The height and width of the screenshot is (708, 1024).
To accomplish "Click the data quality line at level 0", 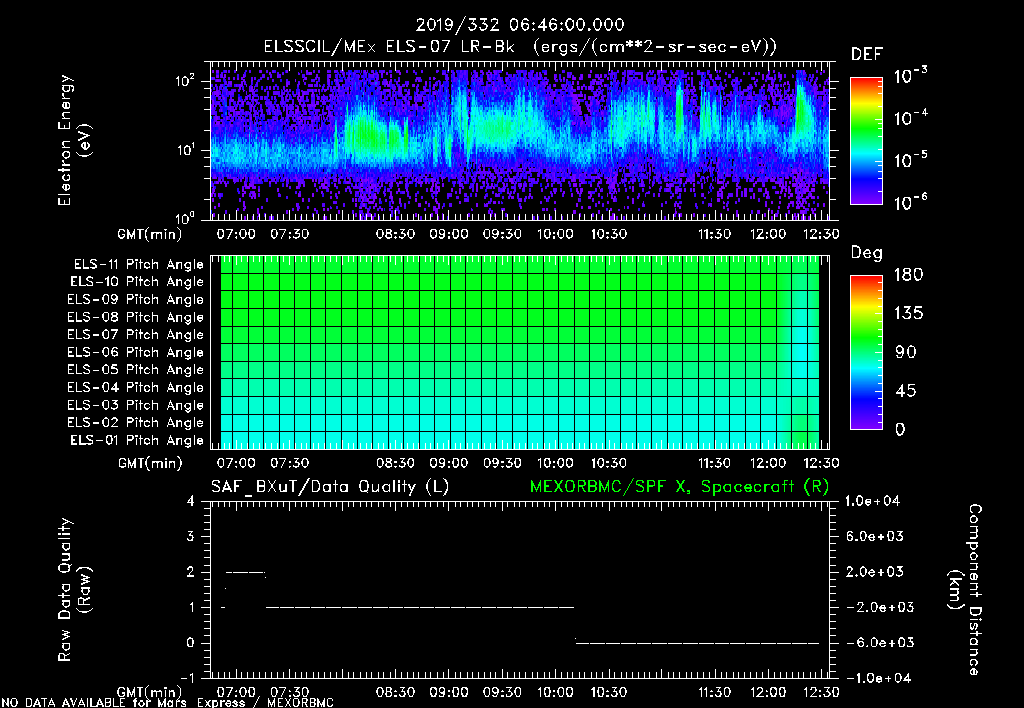I will (x=700, y=642).
